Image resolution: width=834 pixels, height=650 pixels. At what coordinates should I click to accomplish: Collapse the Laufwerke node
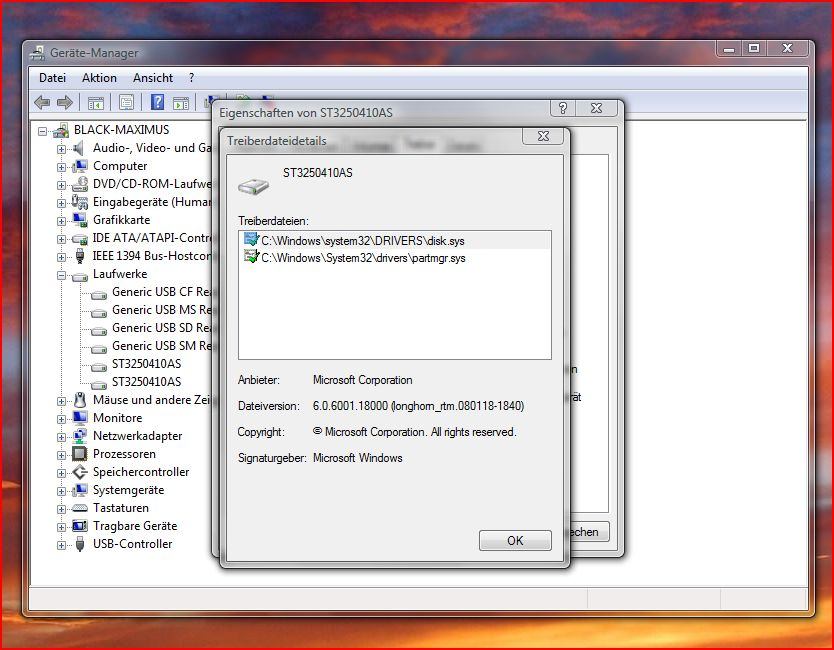click(x=62, y=276)
